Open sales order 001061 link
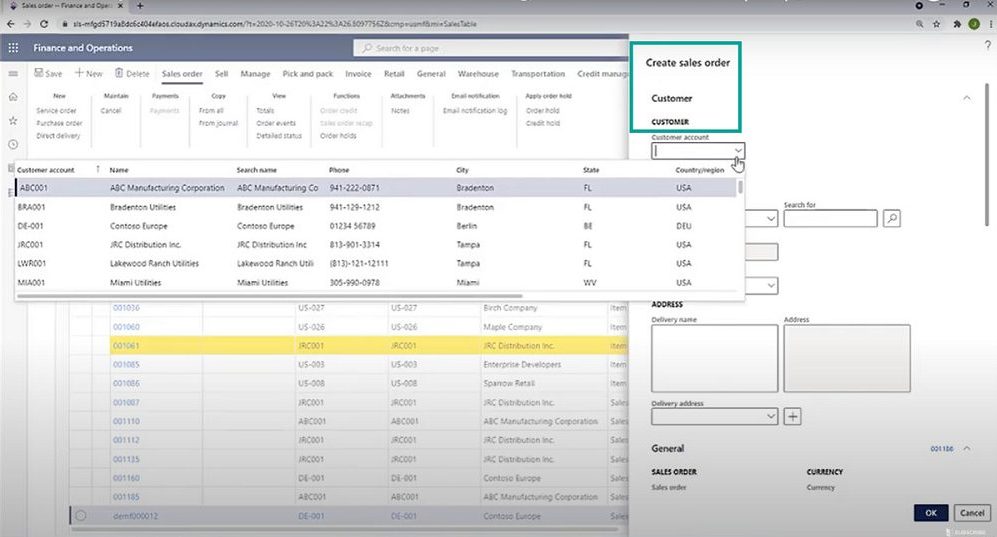 (126, 345)
